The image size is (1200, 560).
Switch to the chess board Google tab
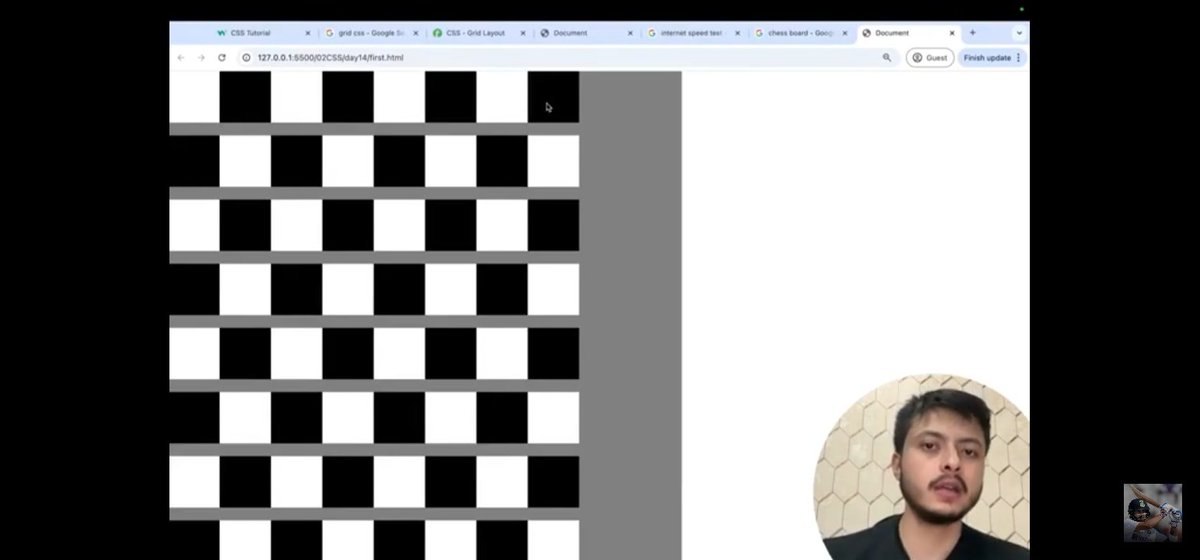click(801, 33)
